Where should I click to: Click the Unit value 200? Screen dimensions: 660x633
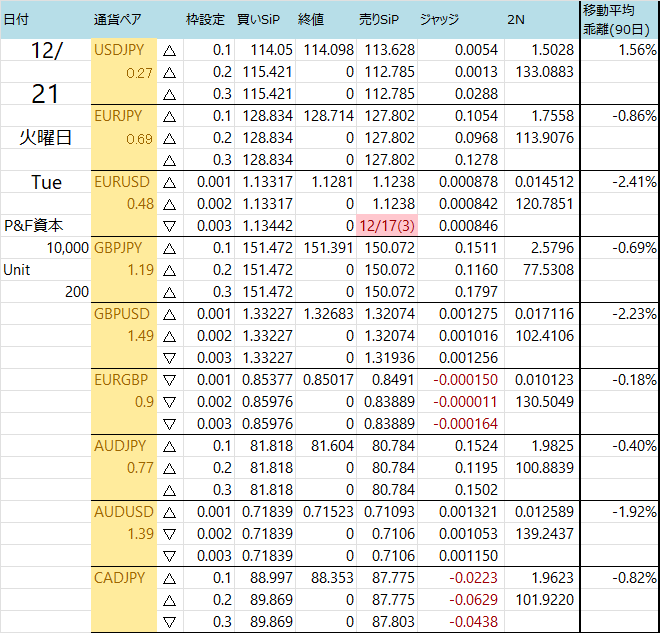click(x=77, y=292)
